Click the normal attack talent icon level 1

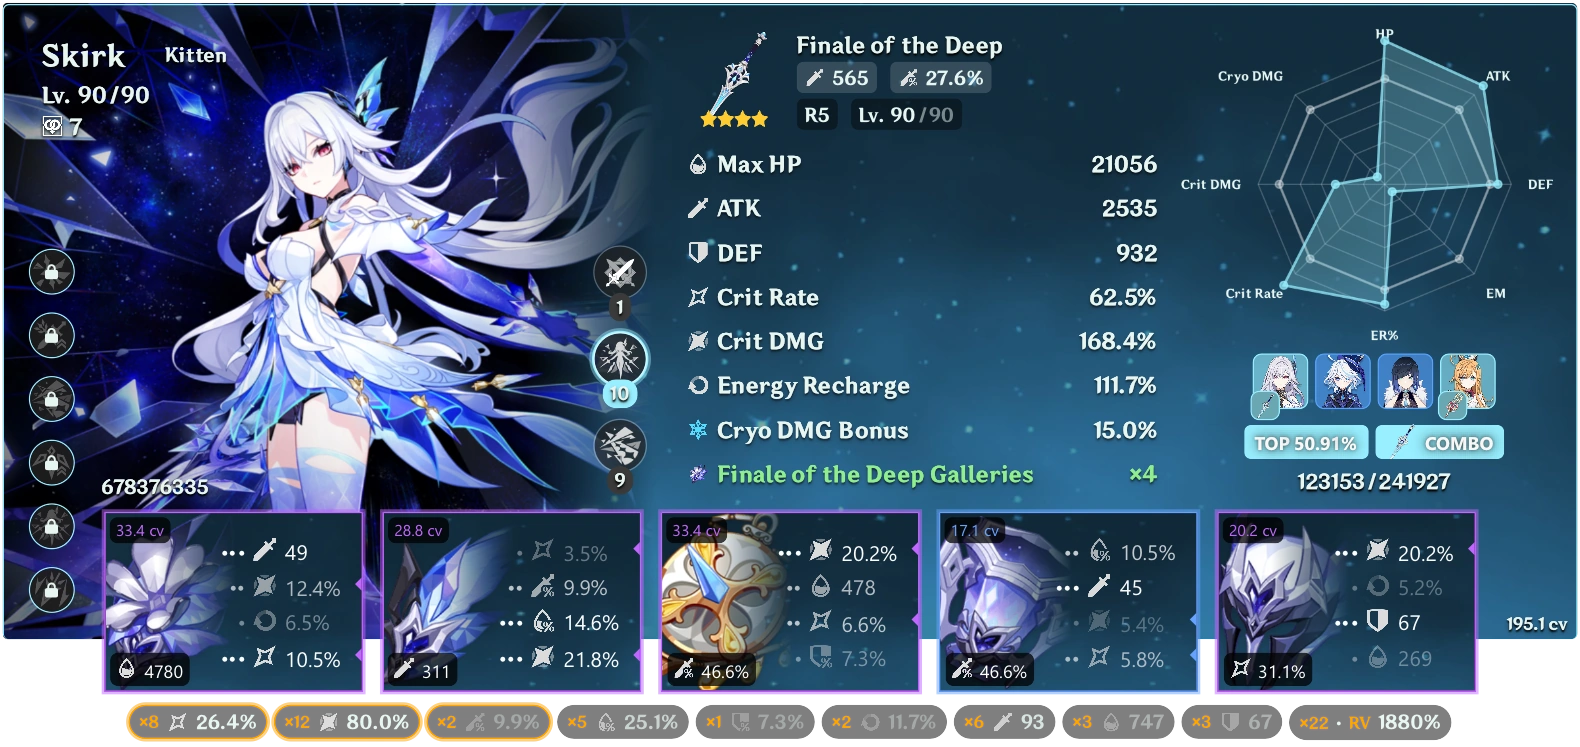(x=620, y=272)
